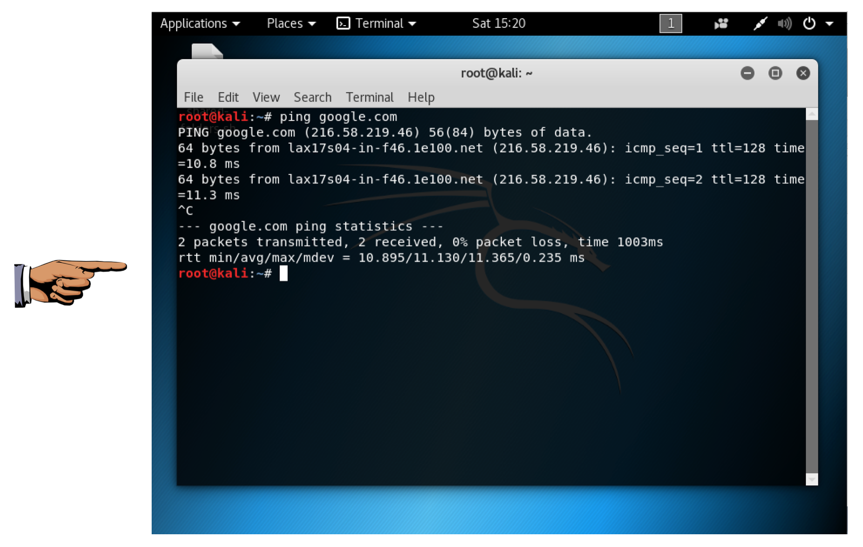The image size is (863, 547).
Task: Click the icmp_seq=2 ttl=128 reply line
Action: coord(491,179)
